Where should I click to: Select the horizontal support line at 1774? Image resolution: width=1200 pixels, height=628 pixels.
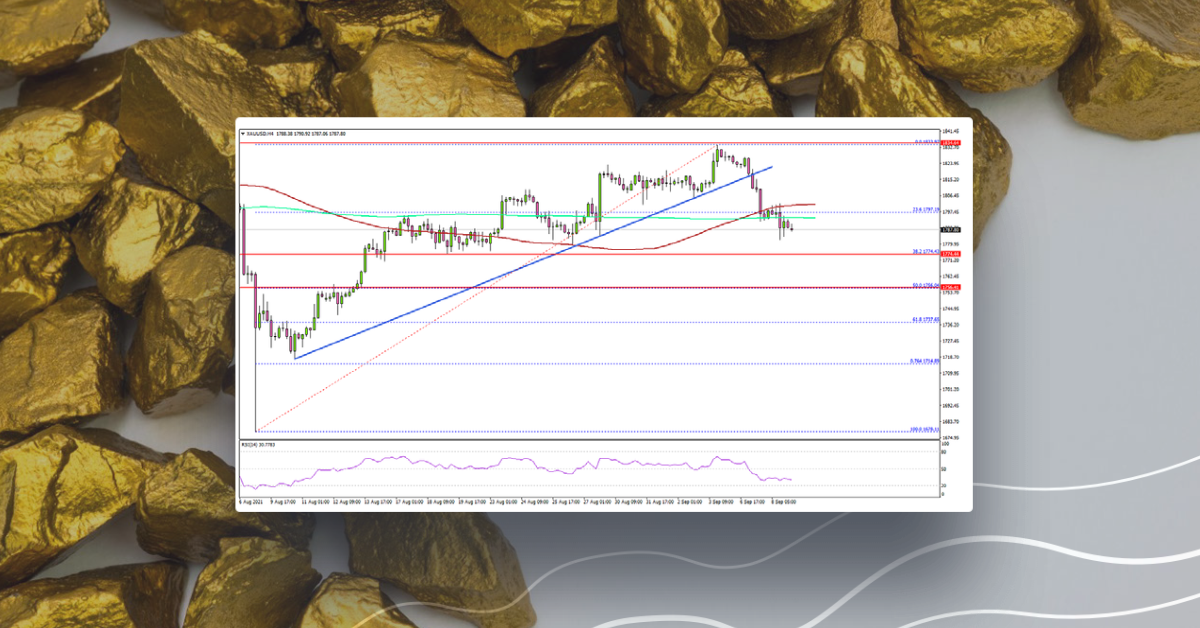[600, 255]
